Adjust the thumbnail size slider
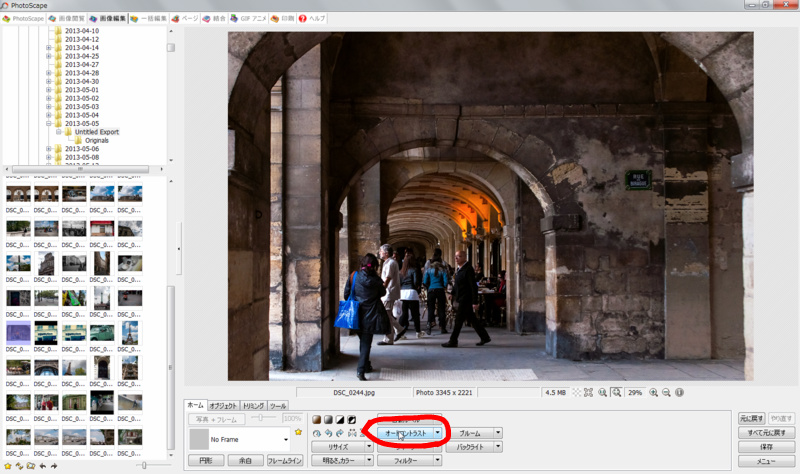The image size is (800, 474). click(144, 465)
